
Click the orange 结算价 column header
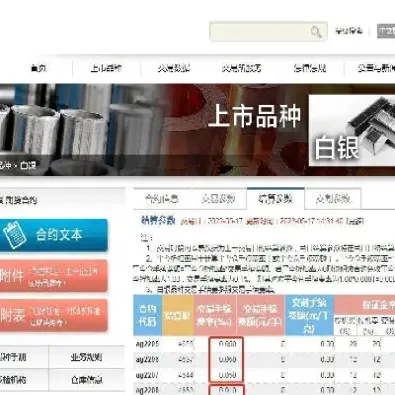(178, 315)
